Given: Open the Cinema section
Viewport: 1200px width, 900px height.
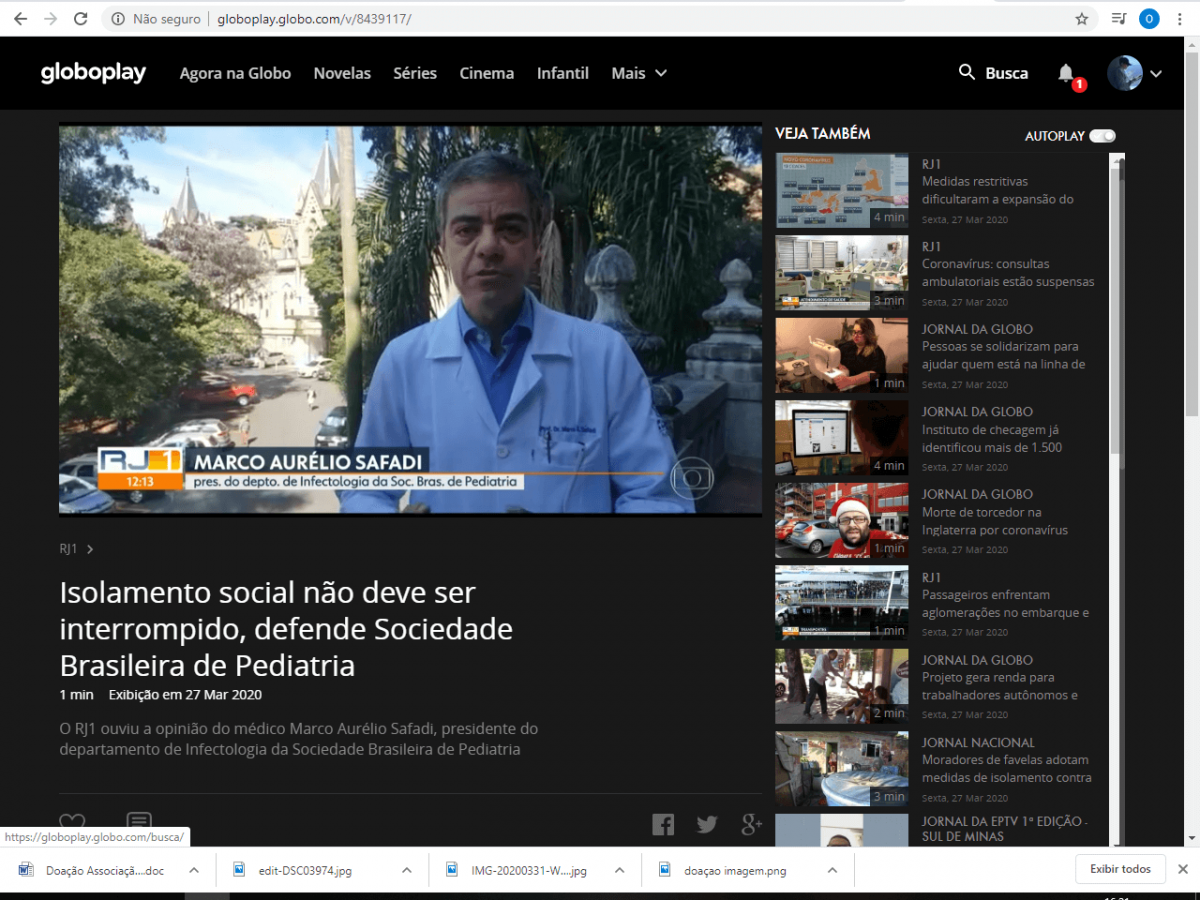Looking at the screenshot, I should click(487, 73).
